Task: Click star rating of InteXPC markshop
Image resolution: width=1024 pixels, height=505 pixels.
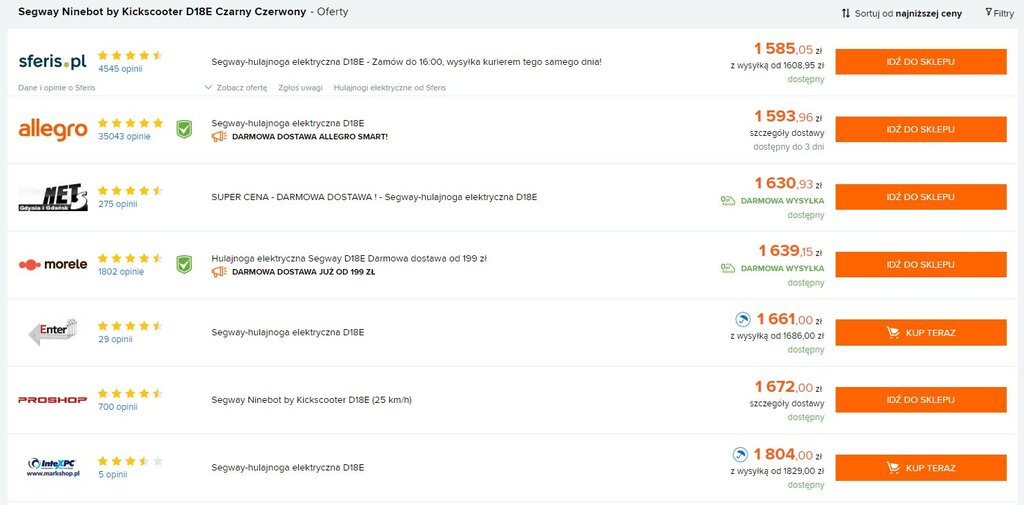Action: click(x=130, y=461)
